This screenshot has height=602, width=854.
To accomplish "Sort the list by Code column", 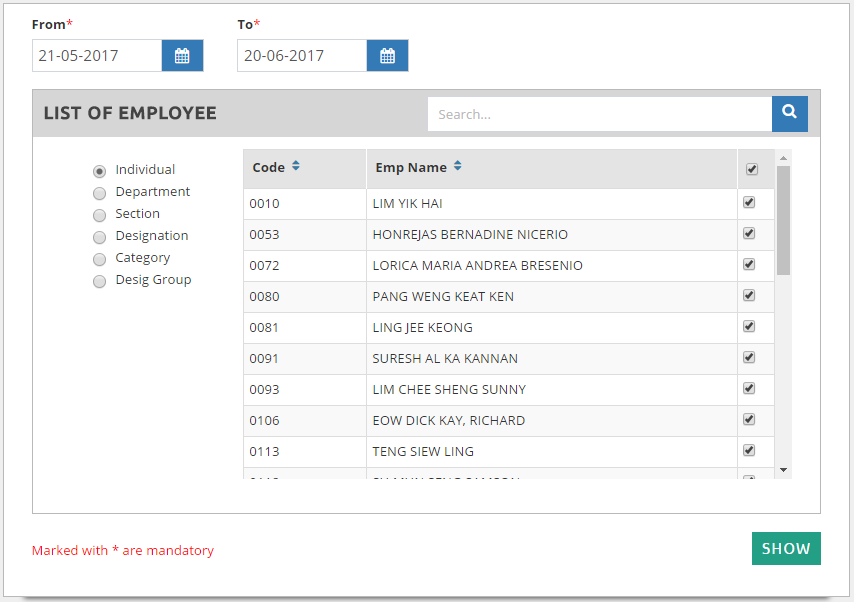I will (296, 167).
